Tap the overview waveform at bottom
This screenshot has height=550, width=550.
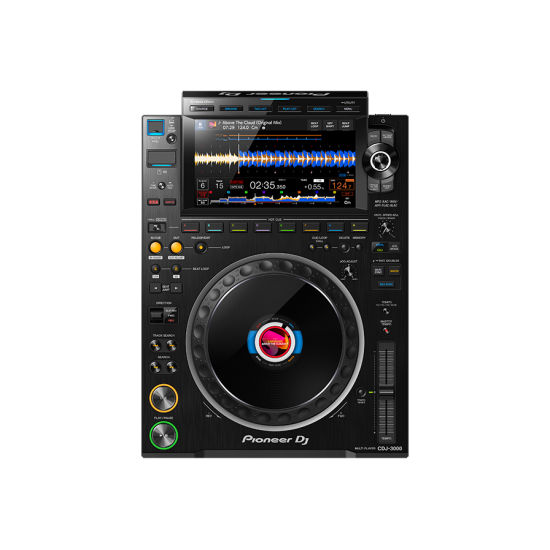(274, 199)
